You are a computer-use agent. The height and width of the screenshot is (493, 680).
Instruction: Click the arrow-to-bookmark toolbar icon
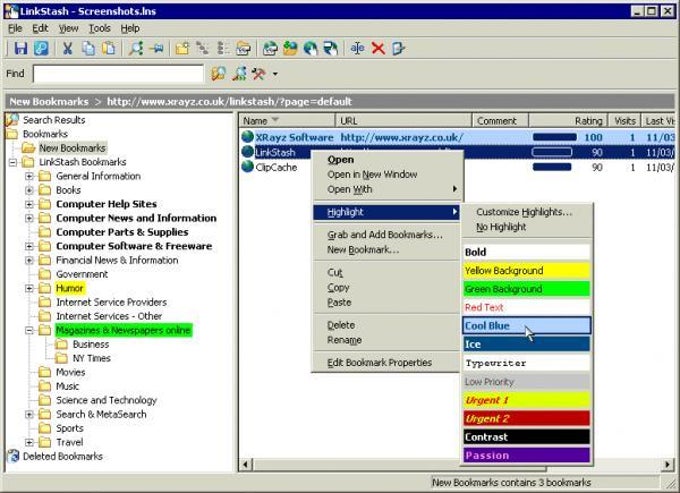(x=157, y=48)
